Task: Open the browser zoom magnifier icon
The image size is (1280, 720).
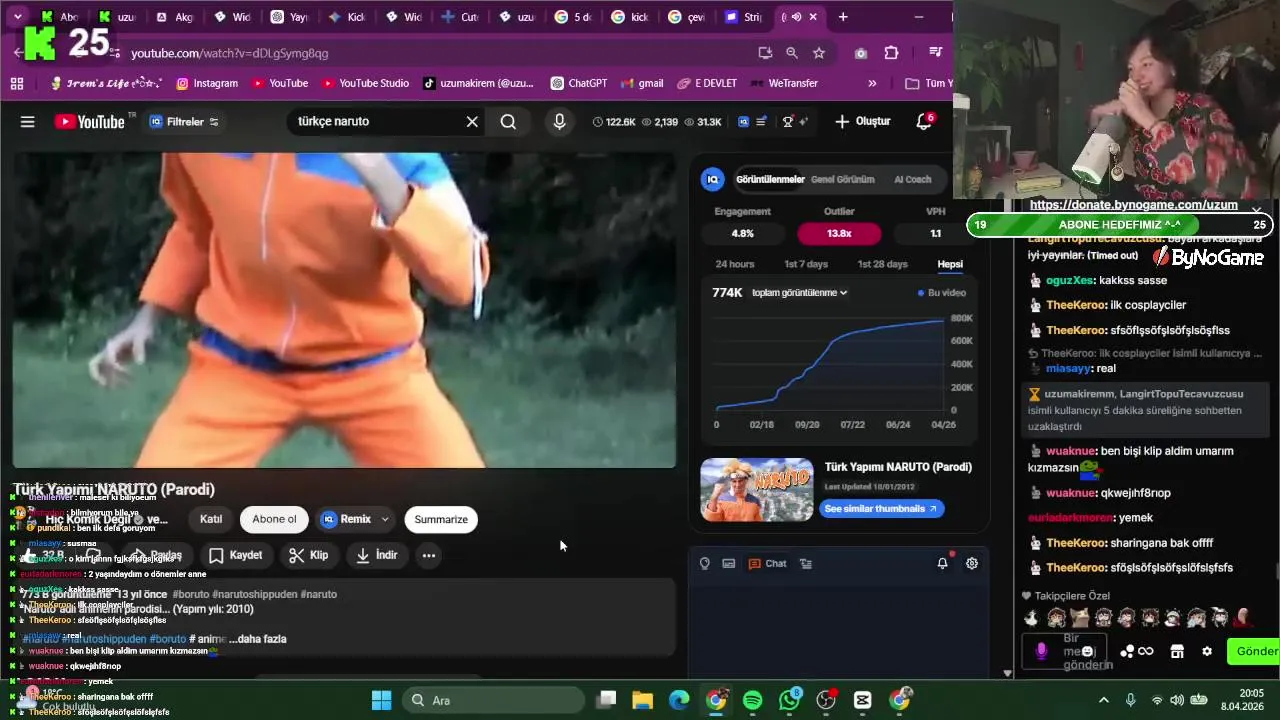Action: point(792,53)
